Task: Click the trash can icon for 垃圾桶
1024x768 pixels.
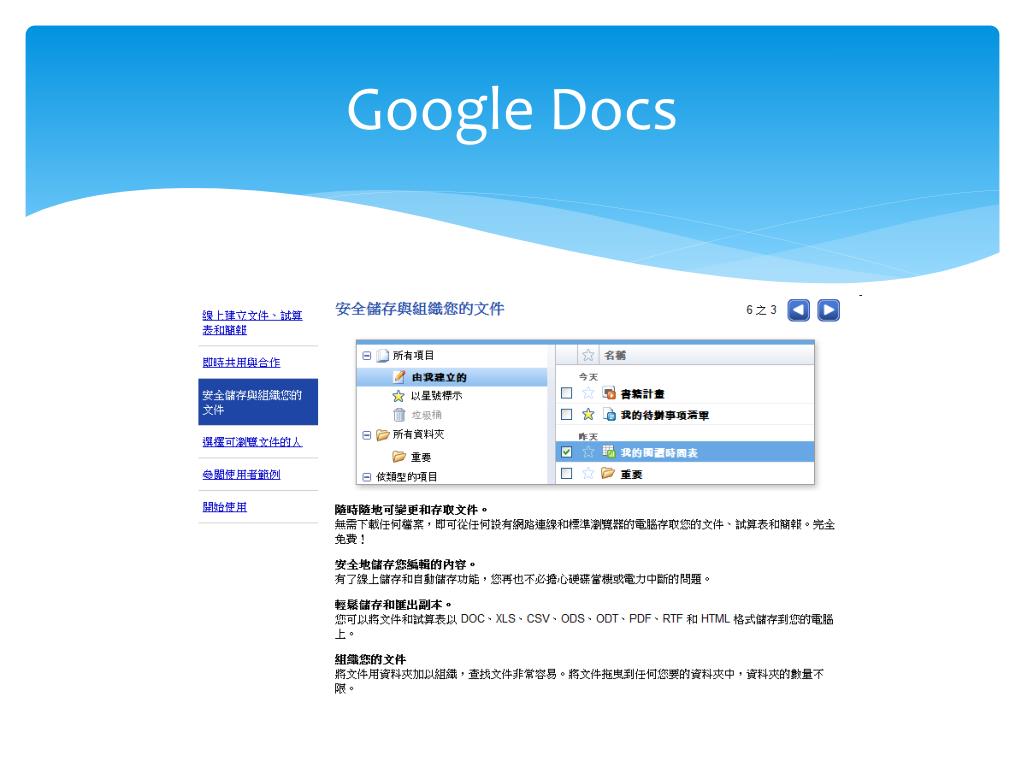Action: click(x=399, y=415)
